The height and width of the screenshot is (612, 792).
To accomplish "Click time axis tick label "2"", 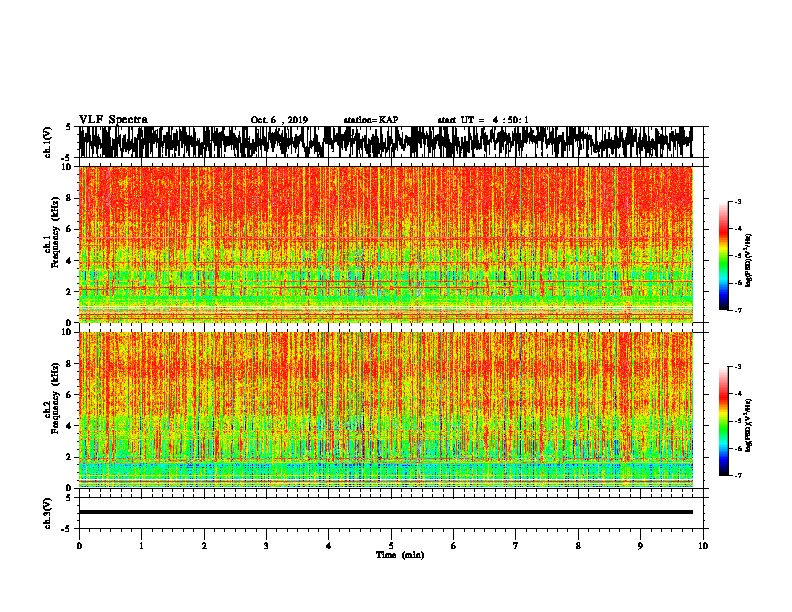I will click(204, 546).
